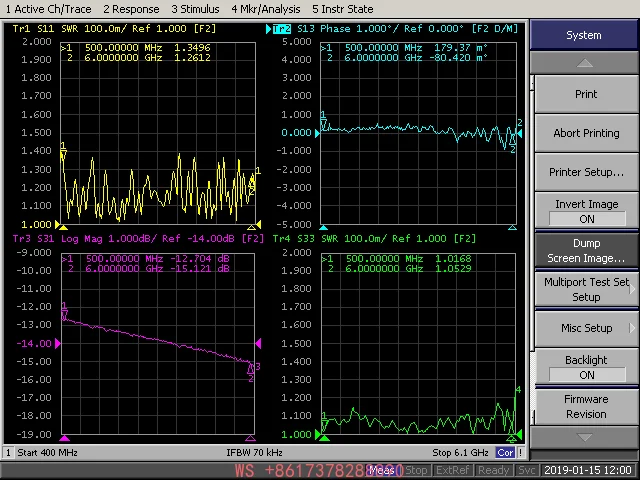Viewport: 640px width, 480px height.
Task: Click Dump Screen Image softkey
Action: coord(586,251)
